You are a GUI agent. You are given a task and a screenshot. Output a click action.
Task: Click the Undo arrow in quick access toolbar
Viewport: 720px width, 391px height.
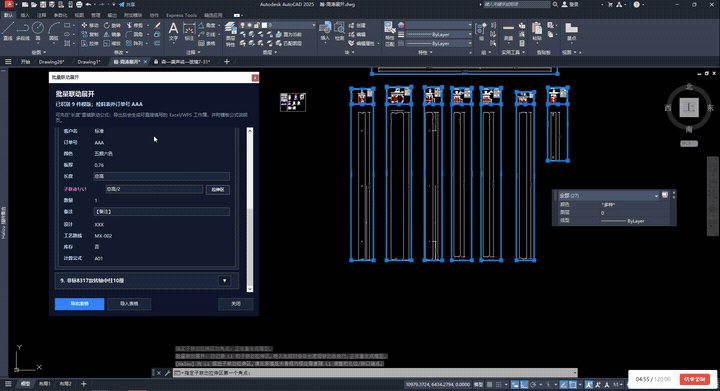click(x=88, y=5)
